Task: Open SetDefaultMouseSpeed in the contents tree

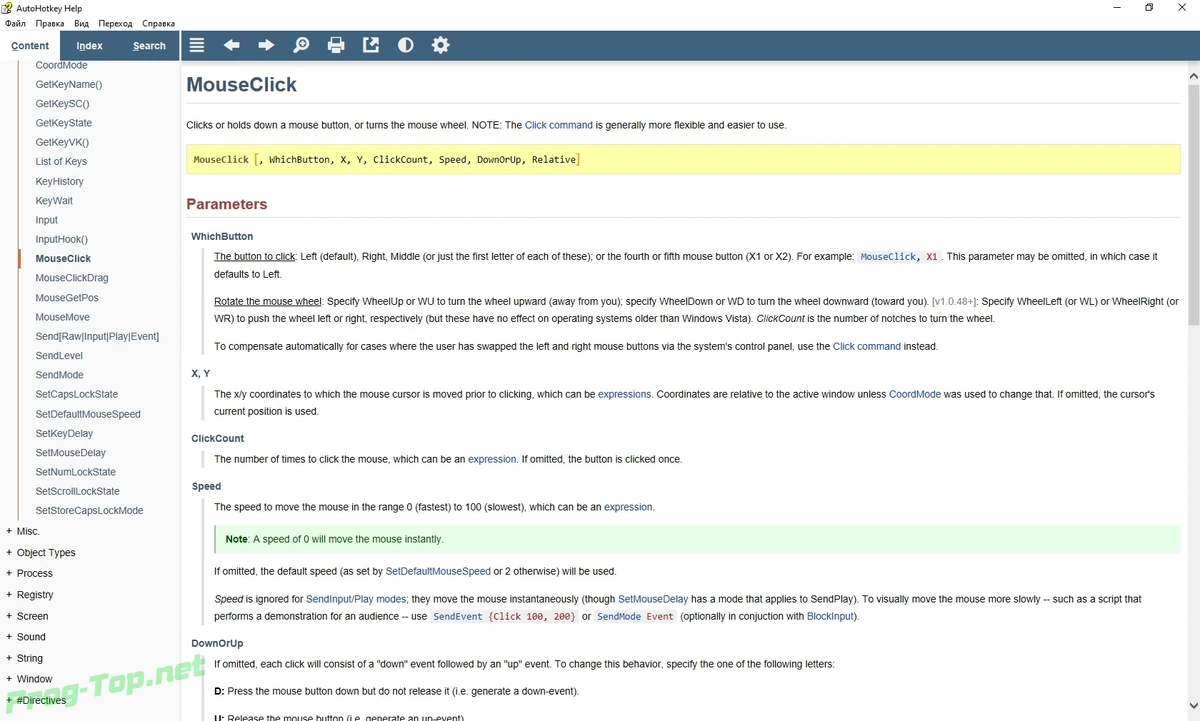Action: point(88,414)
